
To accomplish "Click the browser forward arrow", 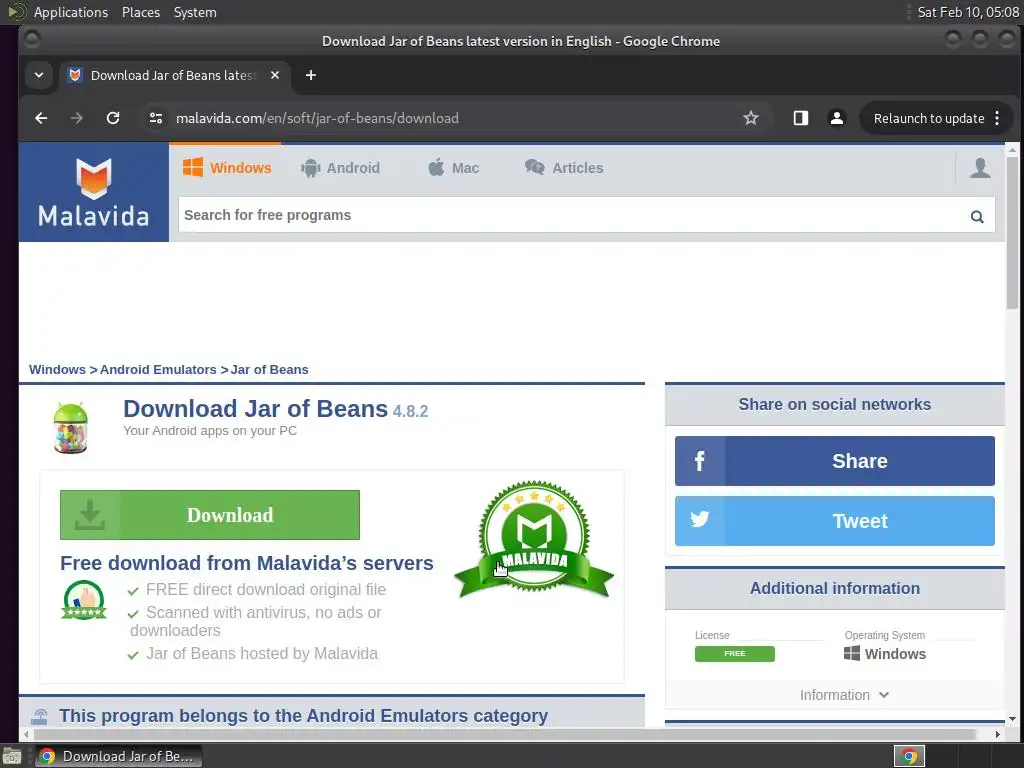I will (77, 118).
